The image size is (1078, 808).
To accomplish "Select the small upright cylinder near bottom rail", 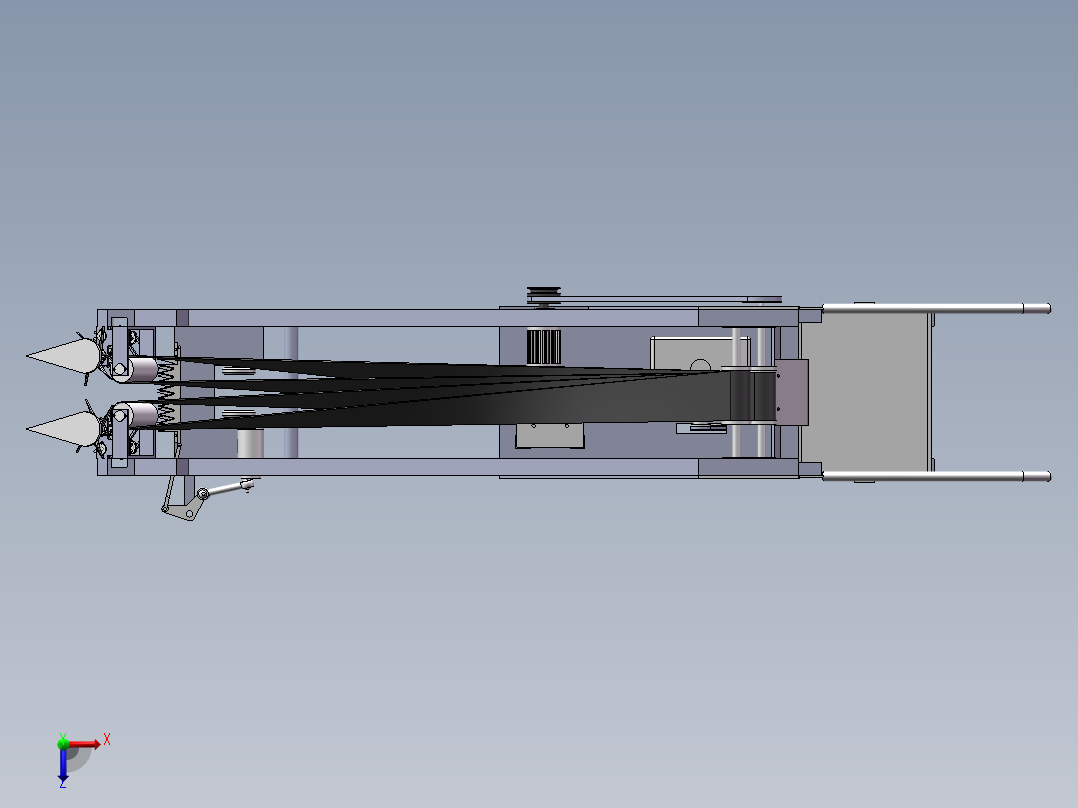I will point(250,444).
